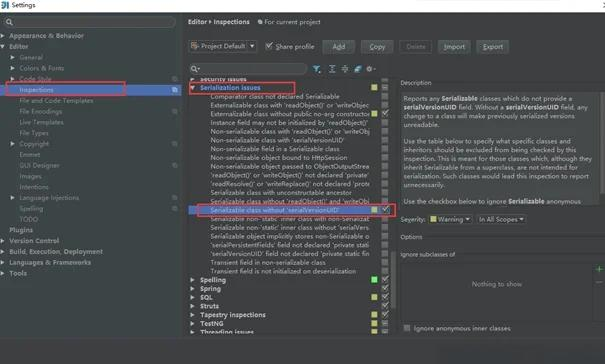Click the project icon beside File Encodings
The width and height of the screenshot is (605, 364).
pyautogui.click(x=175, y=111)
